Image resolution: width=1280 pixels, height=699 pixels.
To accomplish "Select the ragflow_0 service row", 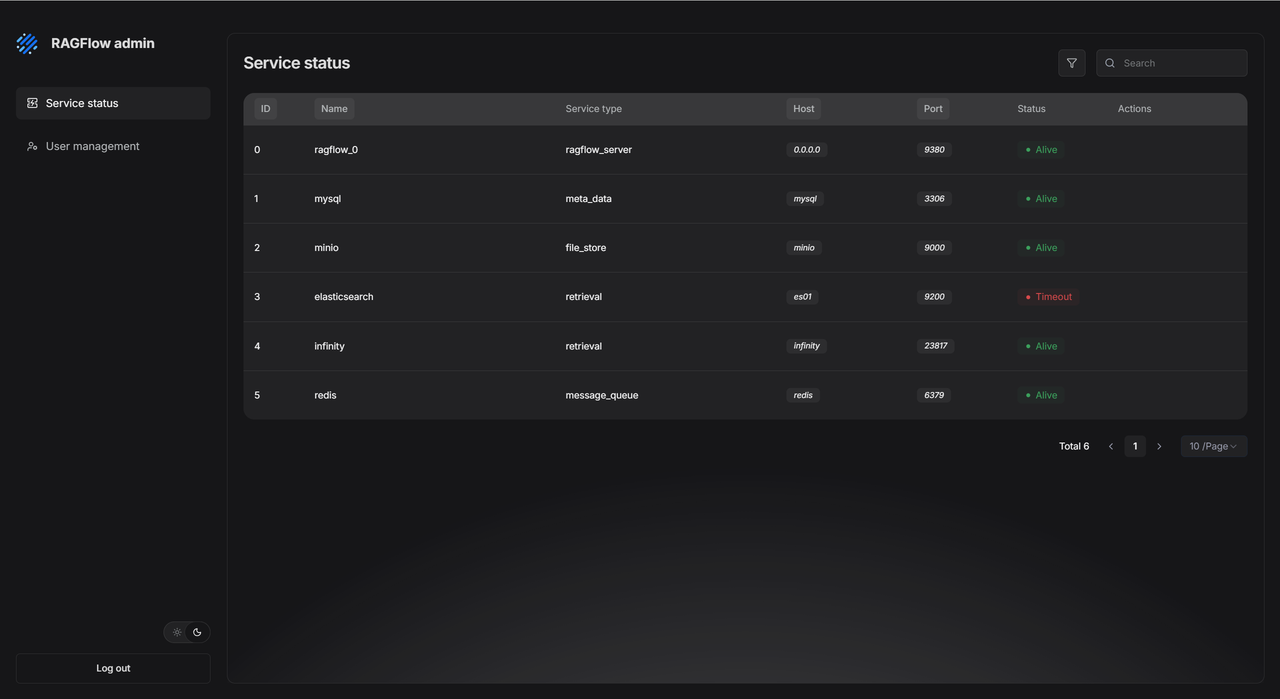I will (336, 150).
